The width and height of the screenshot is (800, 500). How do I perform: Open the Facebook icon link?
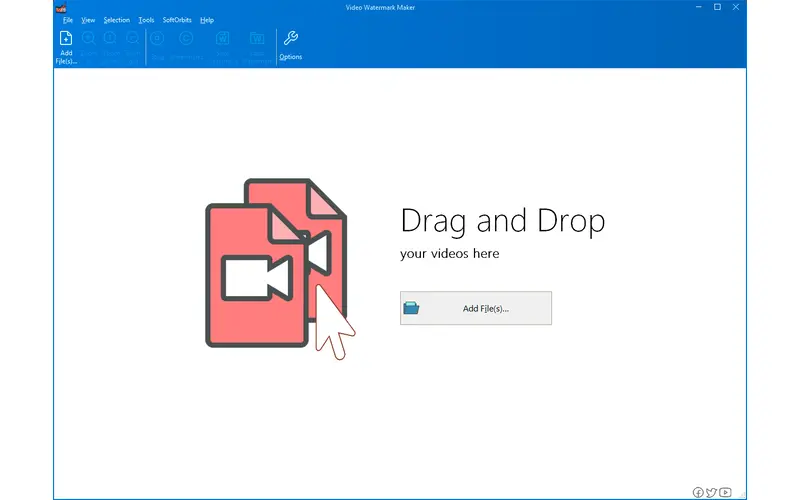point(697,492)
